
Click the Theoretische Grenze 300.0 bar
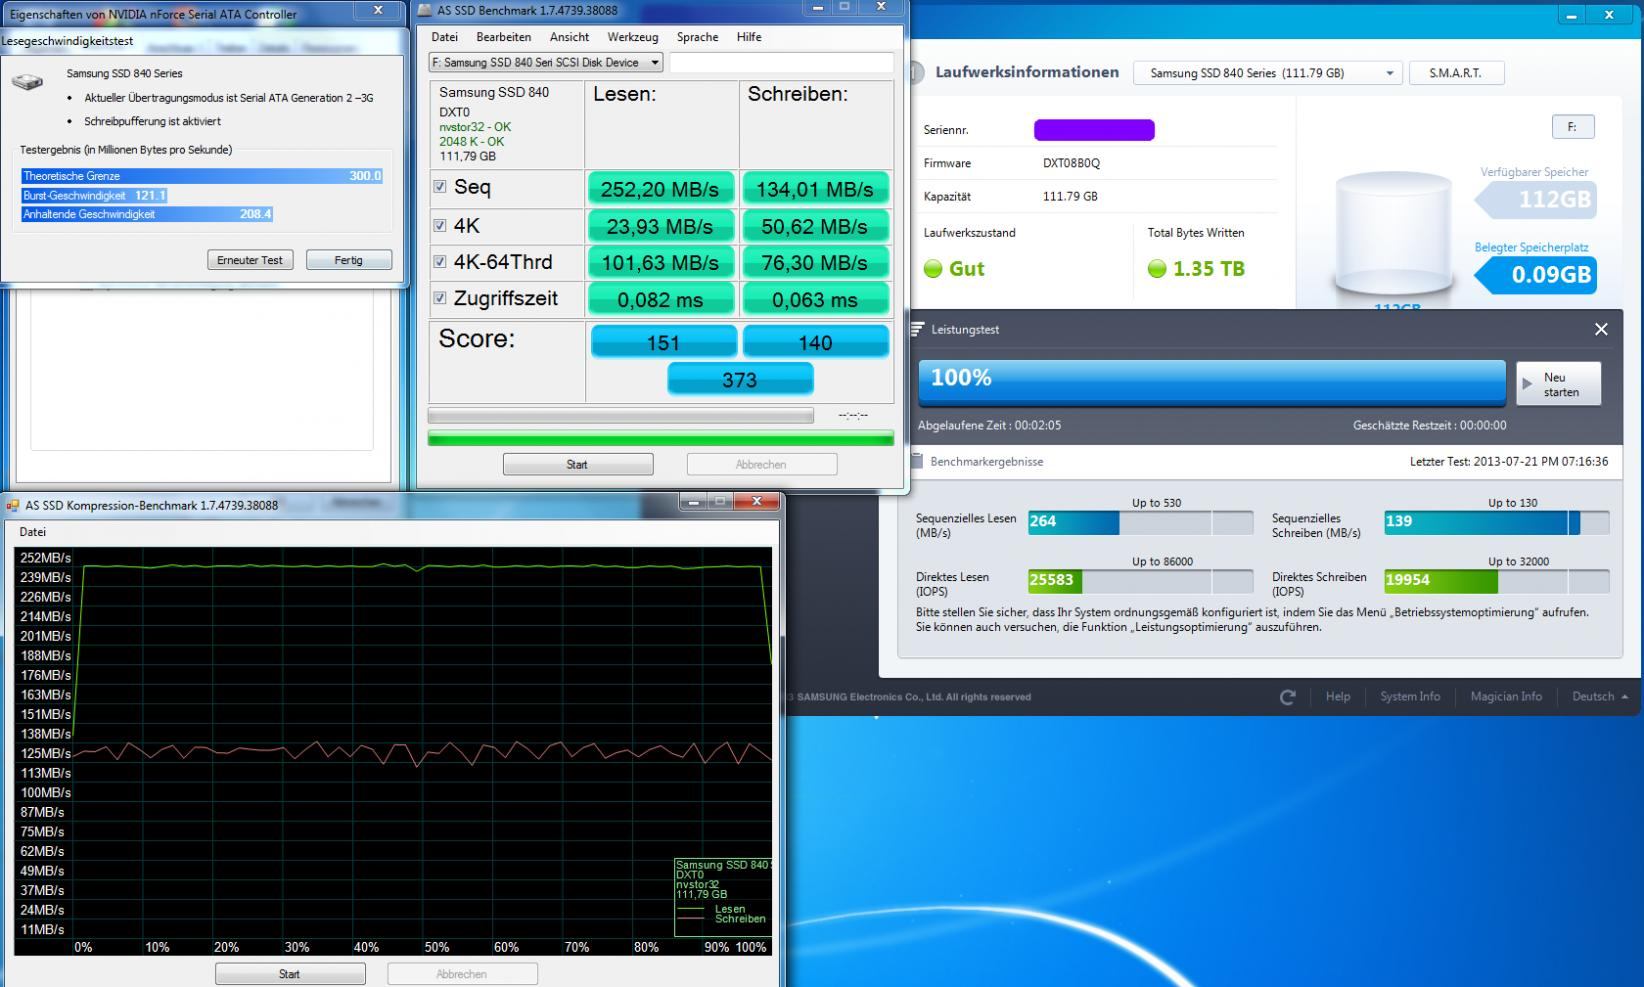pyautogui.click(x=202, y=176)
